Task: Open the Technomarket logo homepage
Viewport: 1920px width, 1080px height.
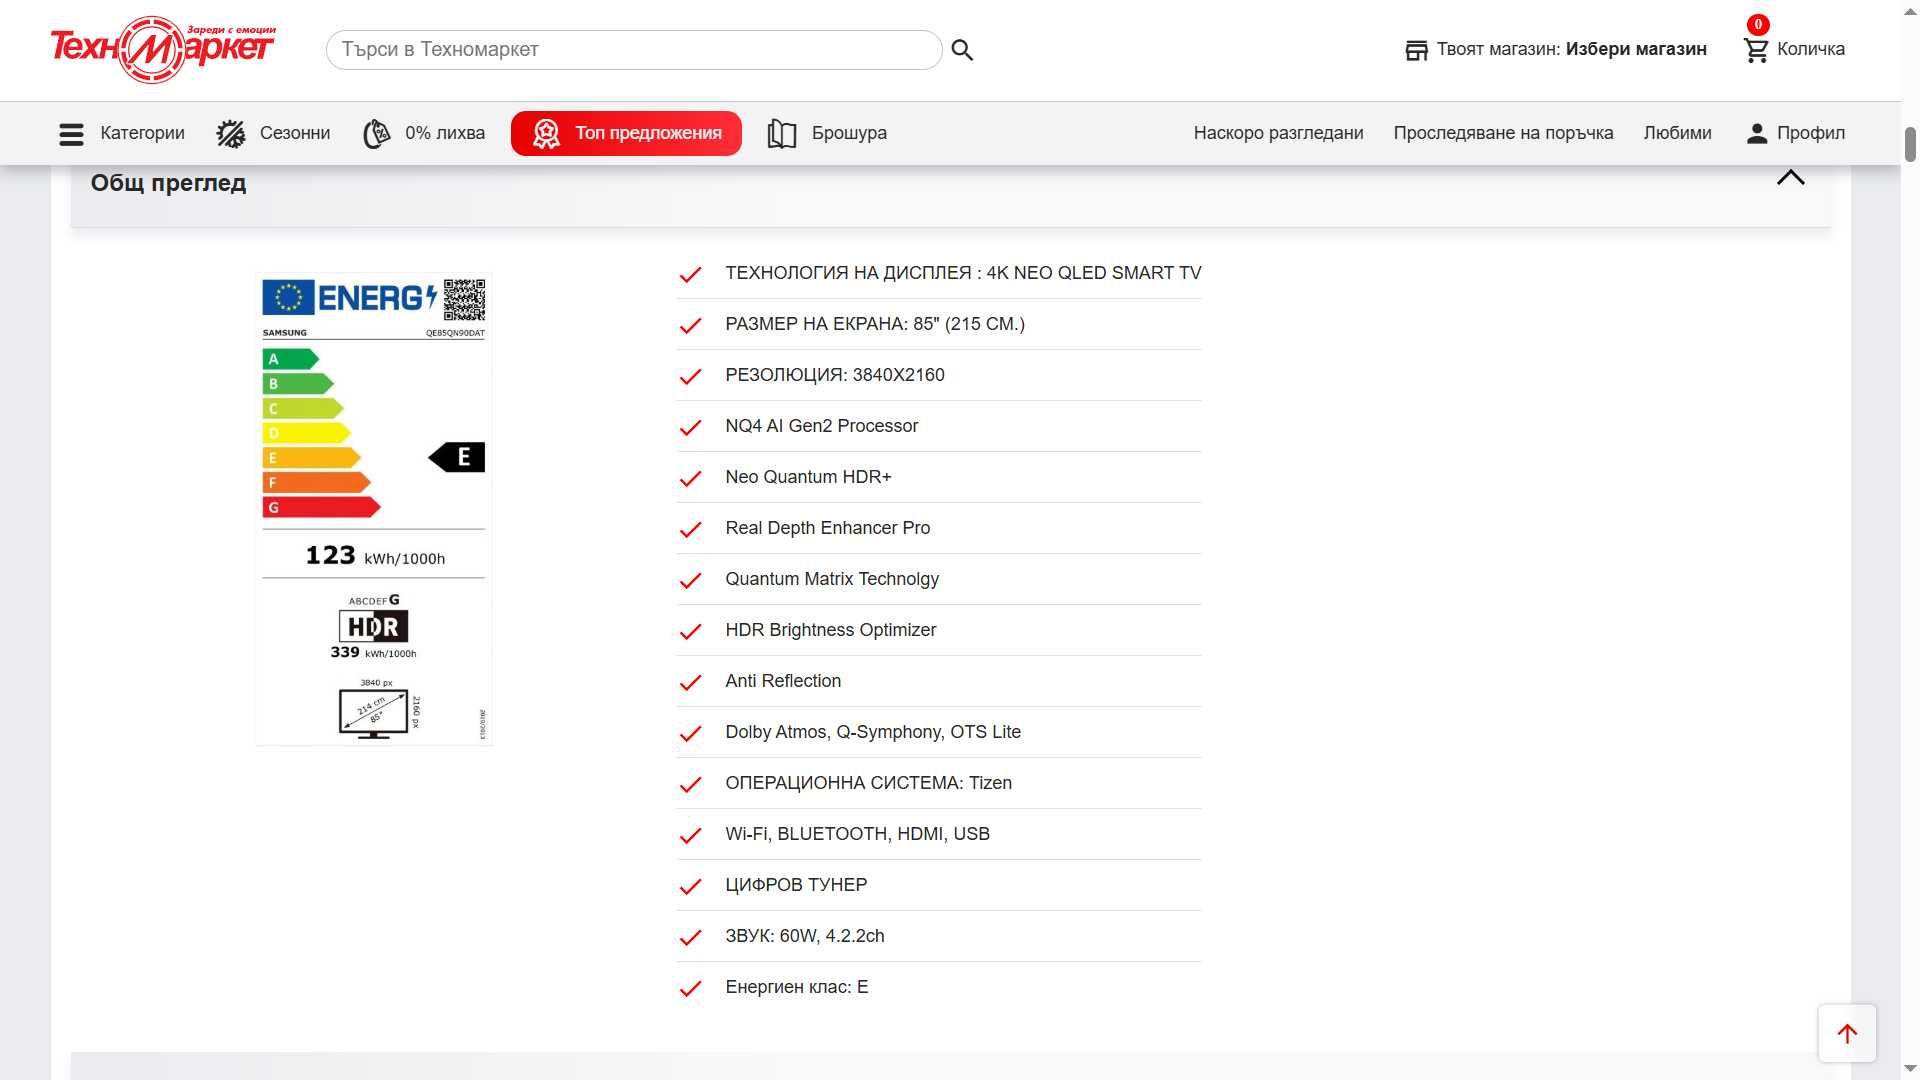Action: coord(163,49)
